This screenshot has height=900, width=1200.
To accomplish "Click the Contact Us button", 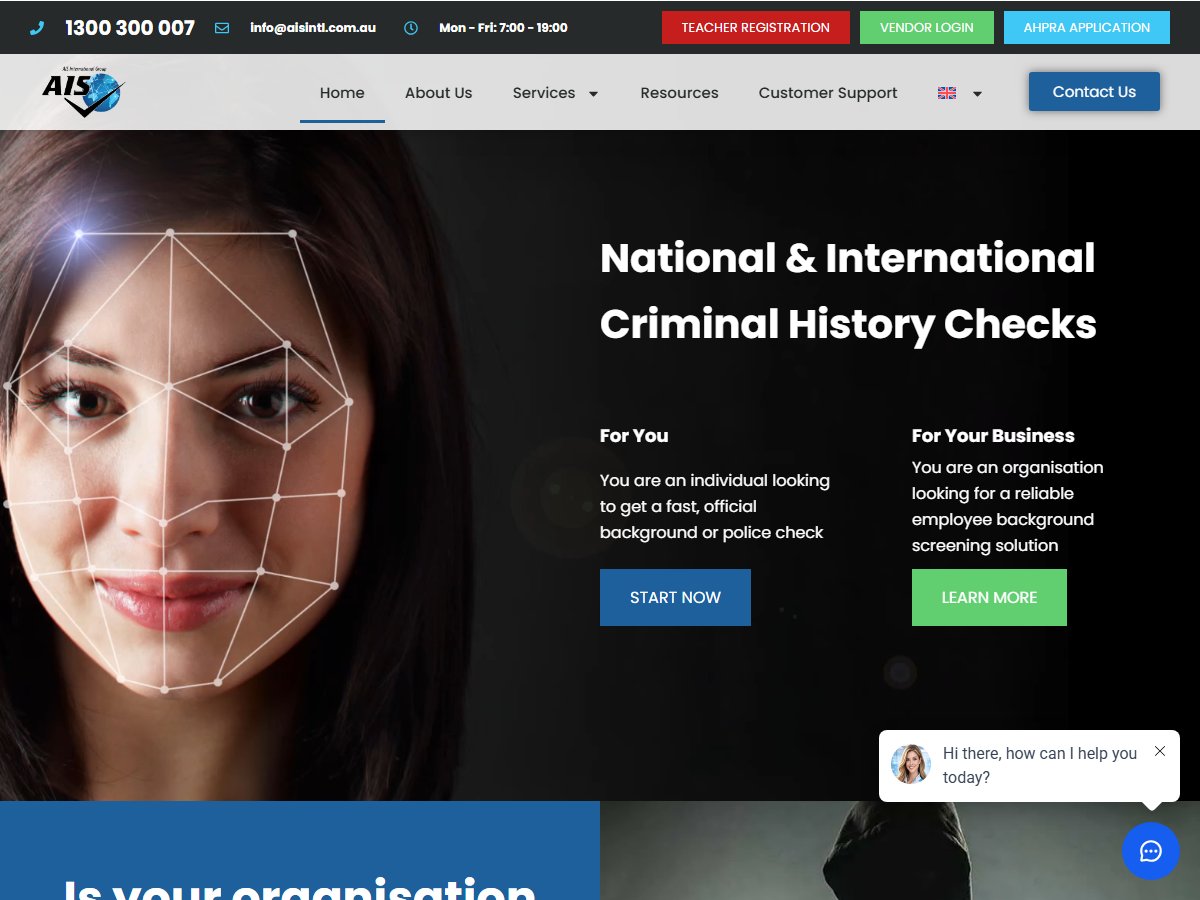I will (x=1094, y=92).
